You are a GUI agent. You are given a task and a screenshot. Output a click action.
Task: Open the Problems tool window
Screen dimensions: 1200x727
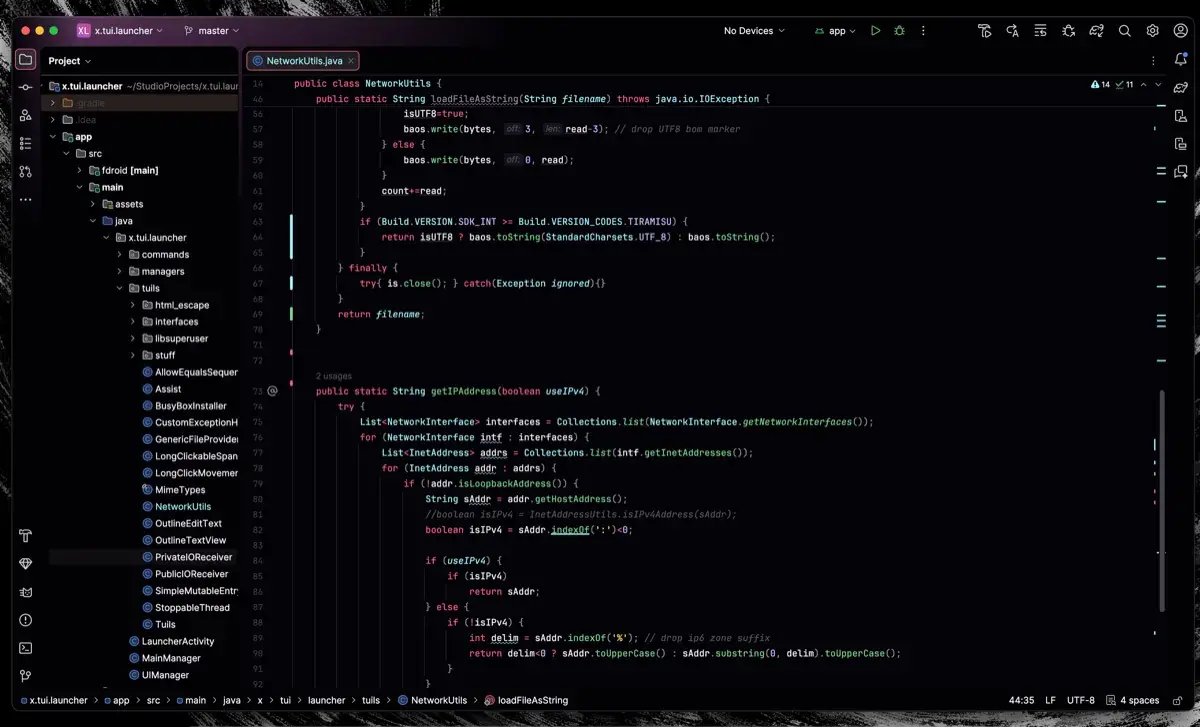point(26,620)
